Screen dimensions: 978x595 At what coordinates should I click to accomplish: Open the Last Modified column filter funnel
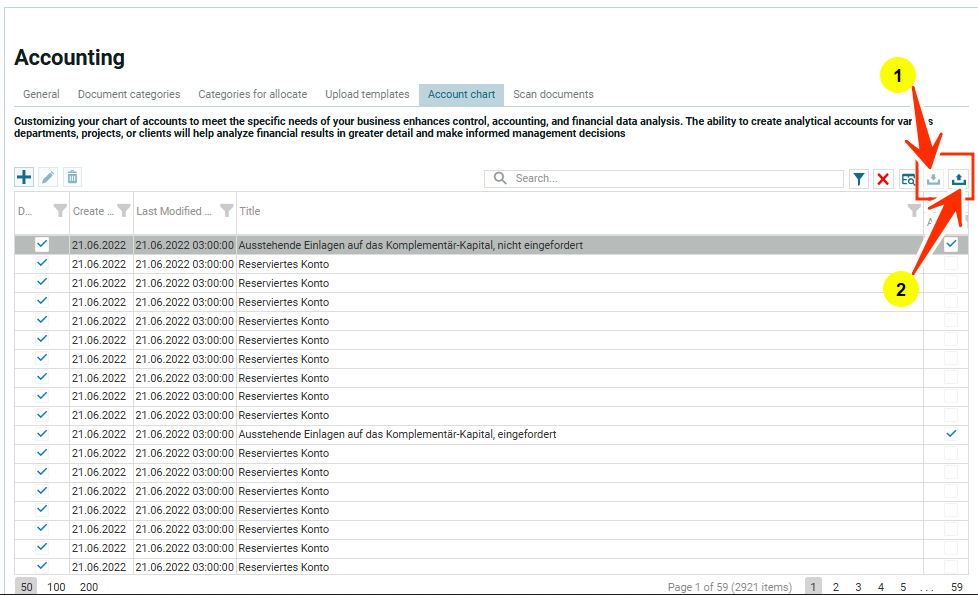(x=226, y=211)
